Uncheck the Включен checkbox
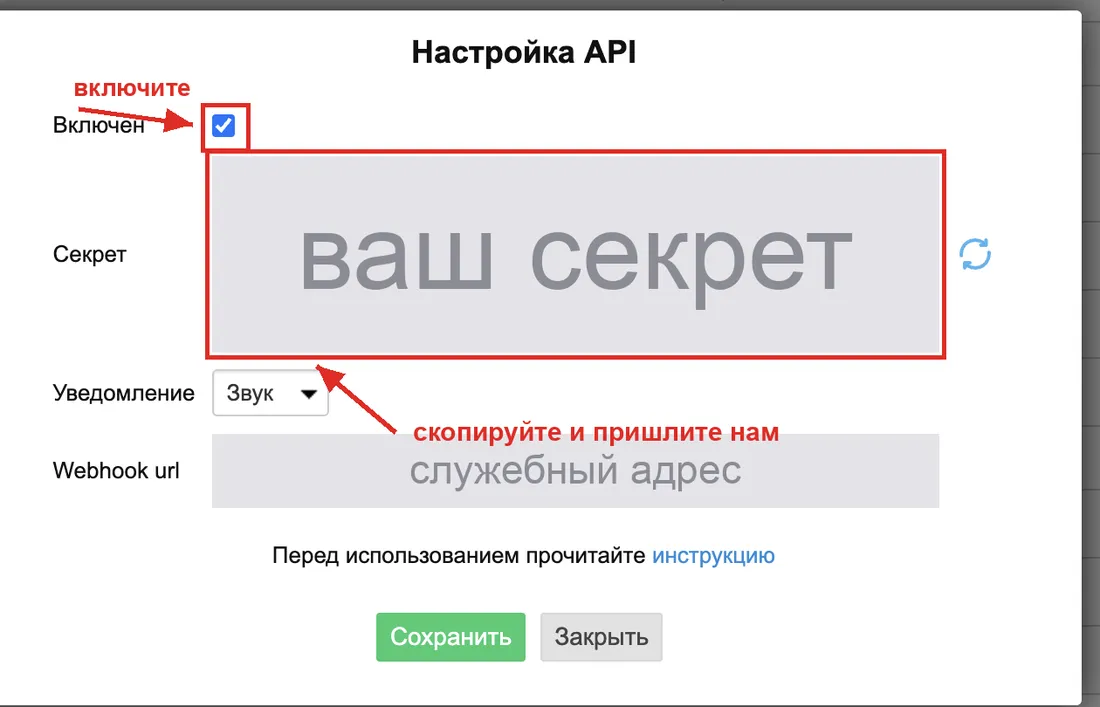The image size is (1100, 707). pos(224,126)
